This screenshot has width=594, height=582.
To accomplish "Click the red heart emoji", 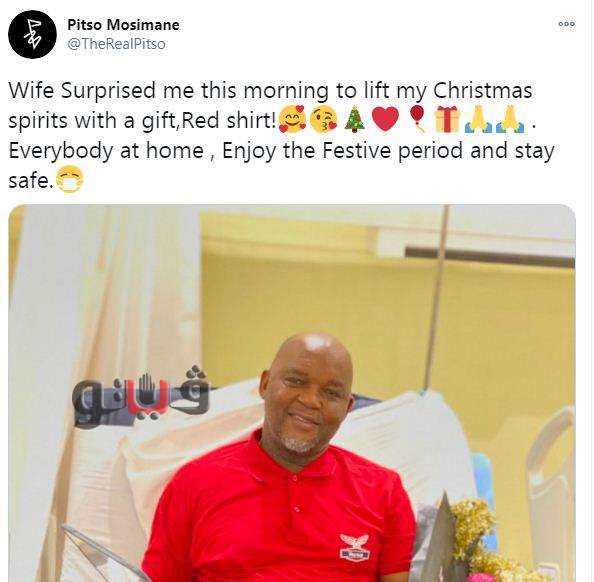I will [x=386, y=119].
